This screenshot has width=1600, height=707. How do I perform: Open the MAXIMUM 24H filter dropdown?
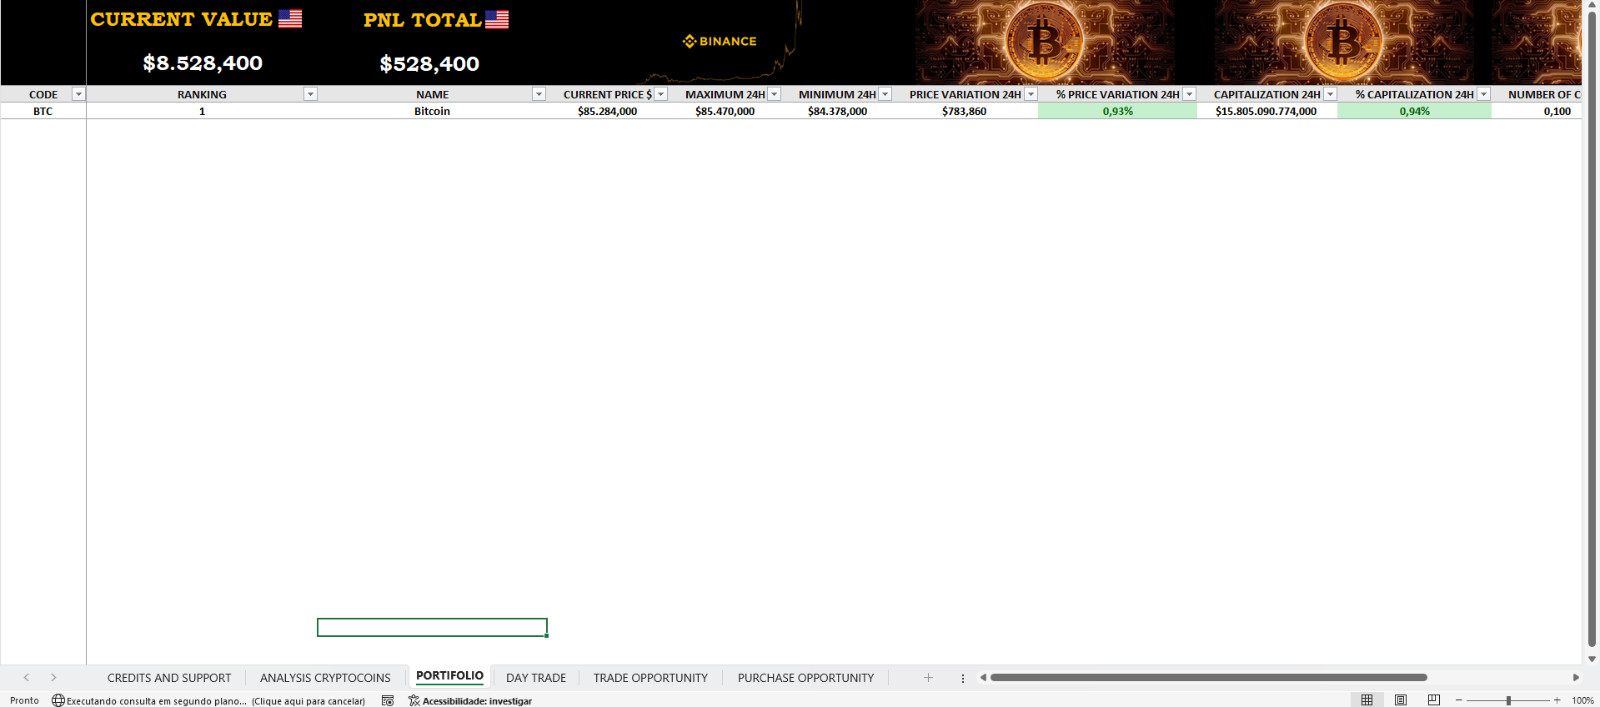[774, 94]
